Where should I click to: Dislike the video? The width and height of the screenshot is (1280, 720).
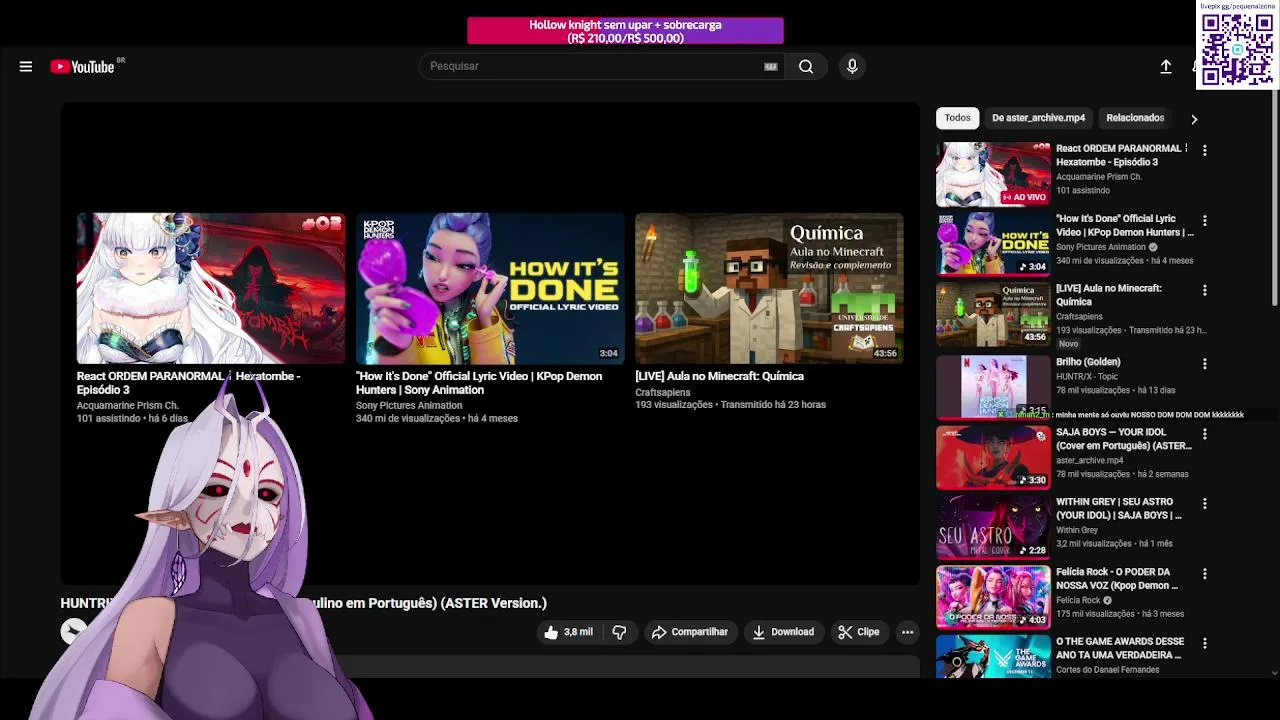tap(619, 632)
